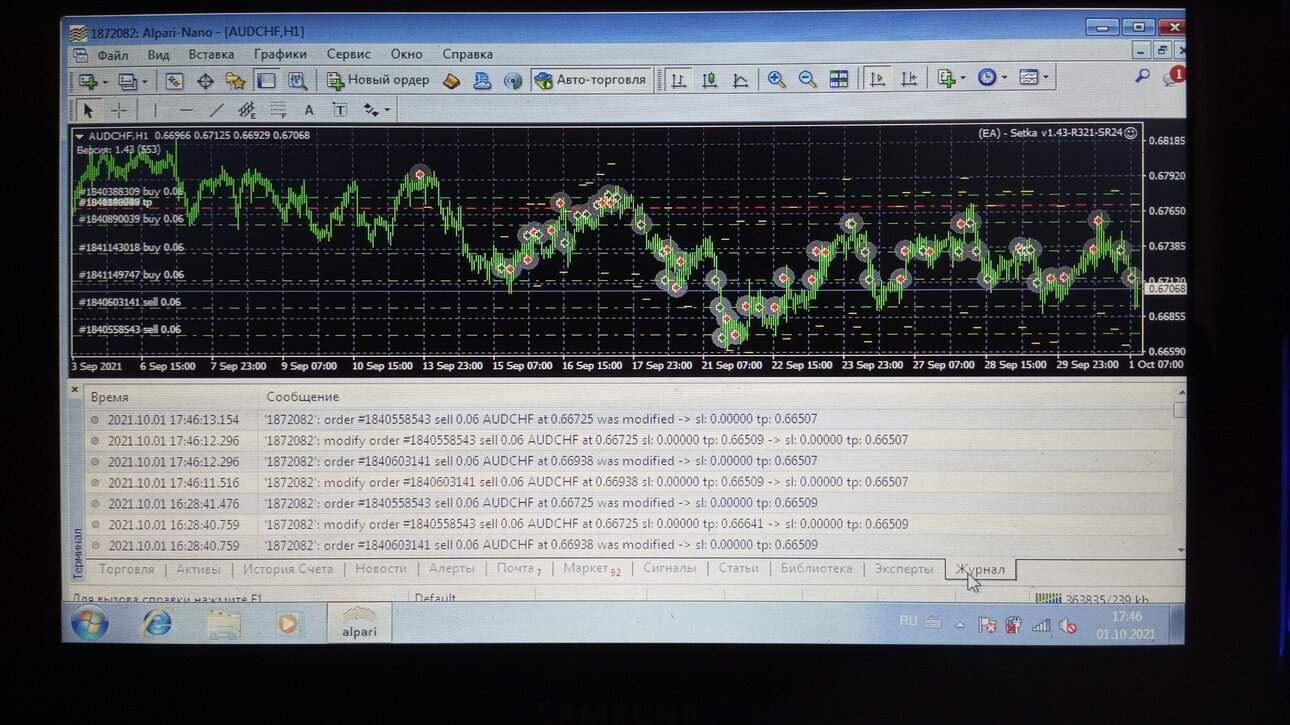Image resolution: width=1290 pixels, height=725 pixels.
Task: Open the Файл menu
Action: 113,55
